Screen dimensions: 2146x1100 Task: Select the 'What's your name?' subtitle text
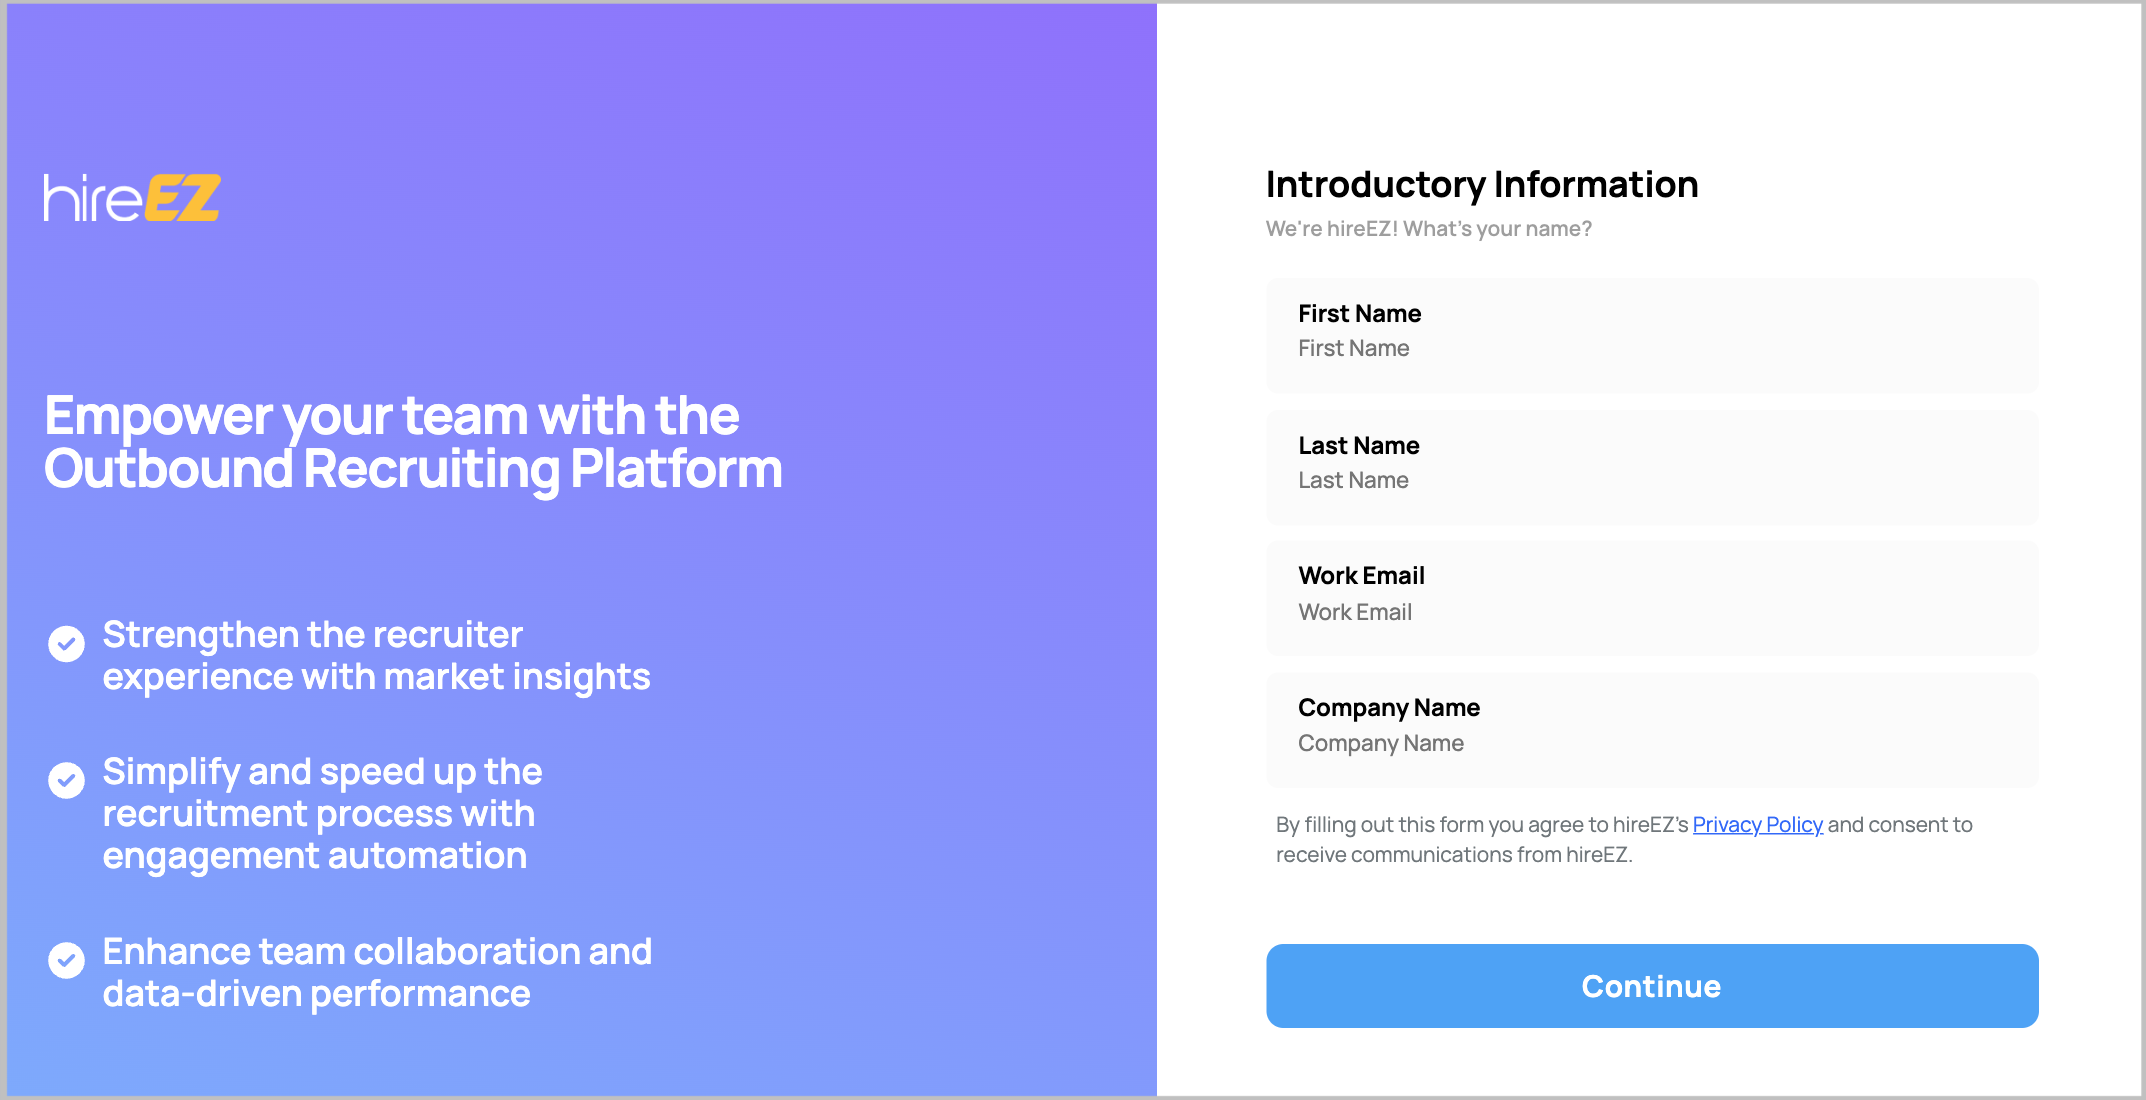point(1428,228)
